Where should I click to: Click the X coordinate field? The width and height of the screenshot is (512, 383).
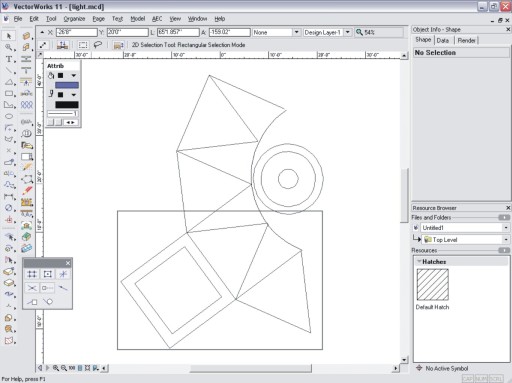[76, 32]
